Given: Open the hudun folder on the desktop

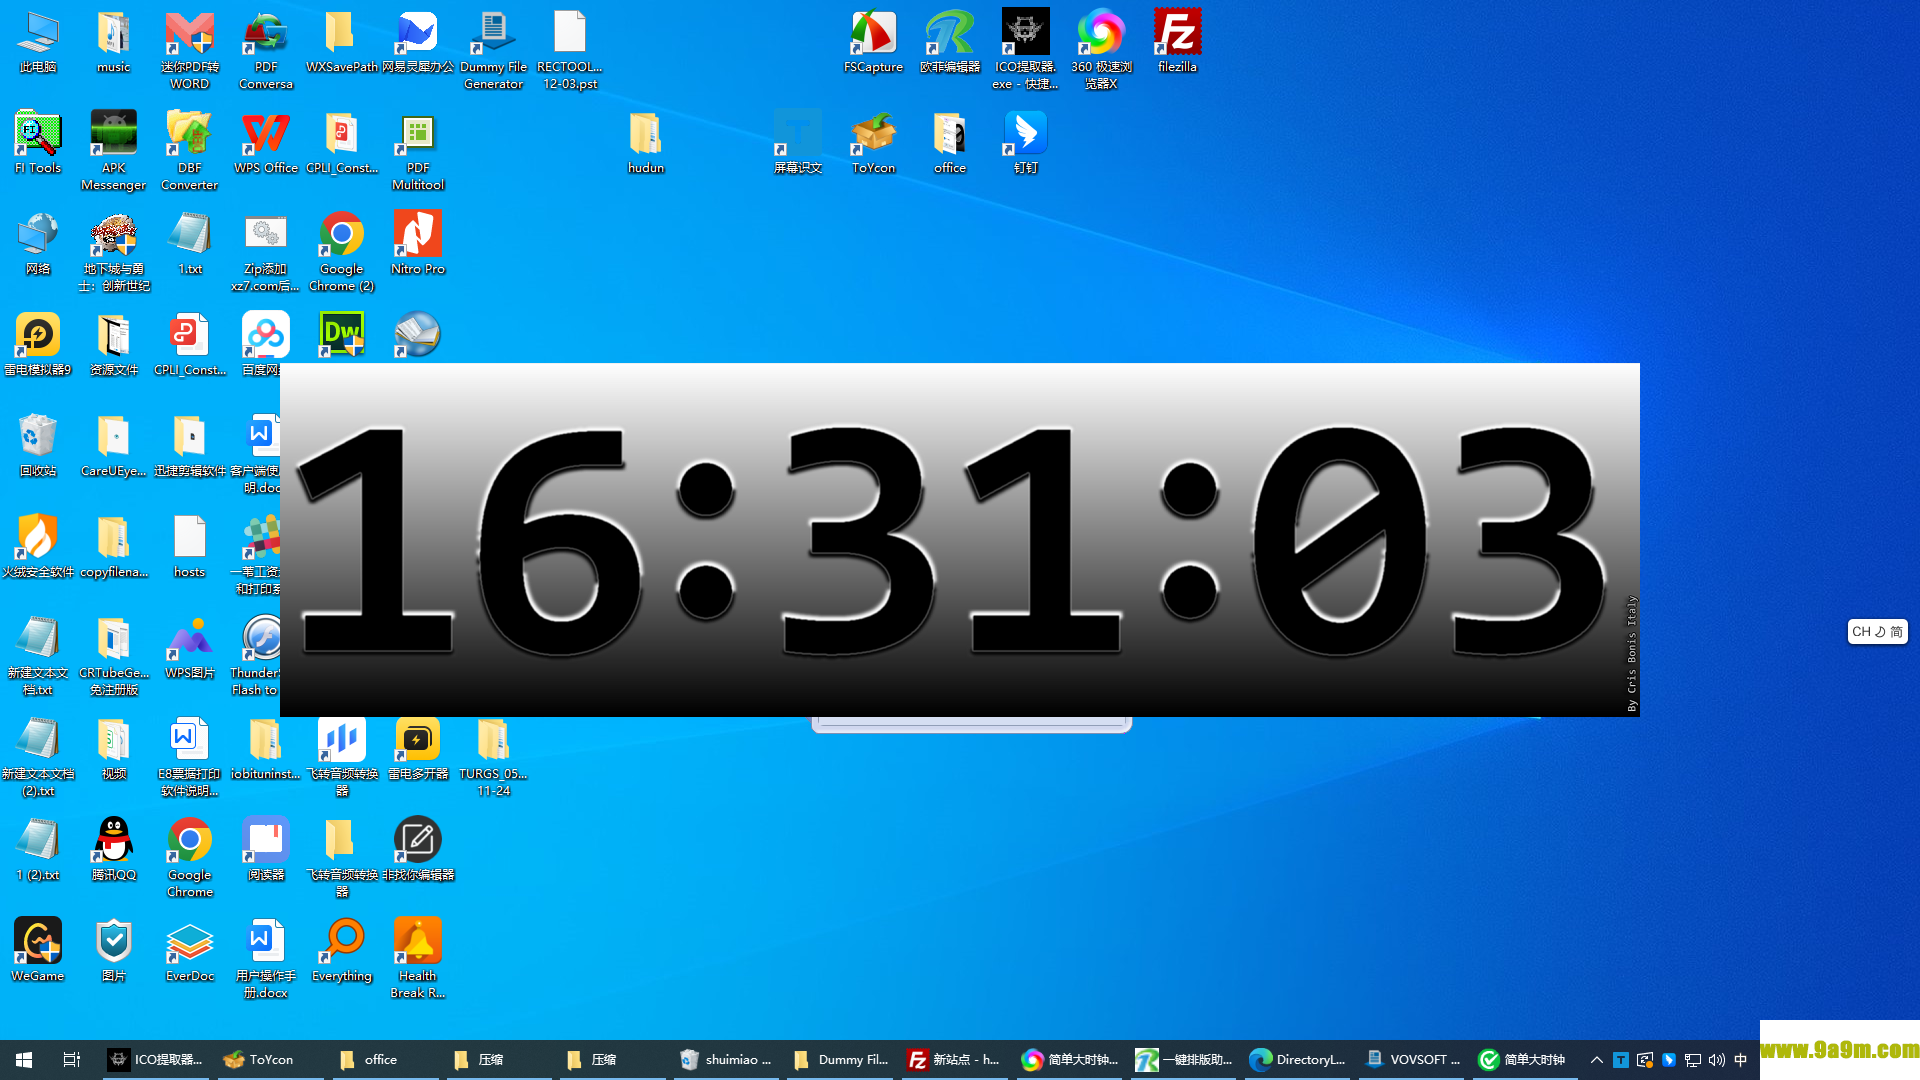Looking at the screenshot, I should 645,143.
